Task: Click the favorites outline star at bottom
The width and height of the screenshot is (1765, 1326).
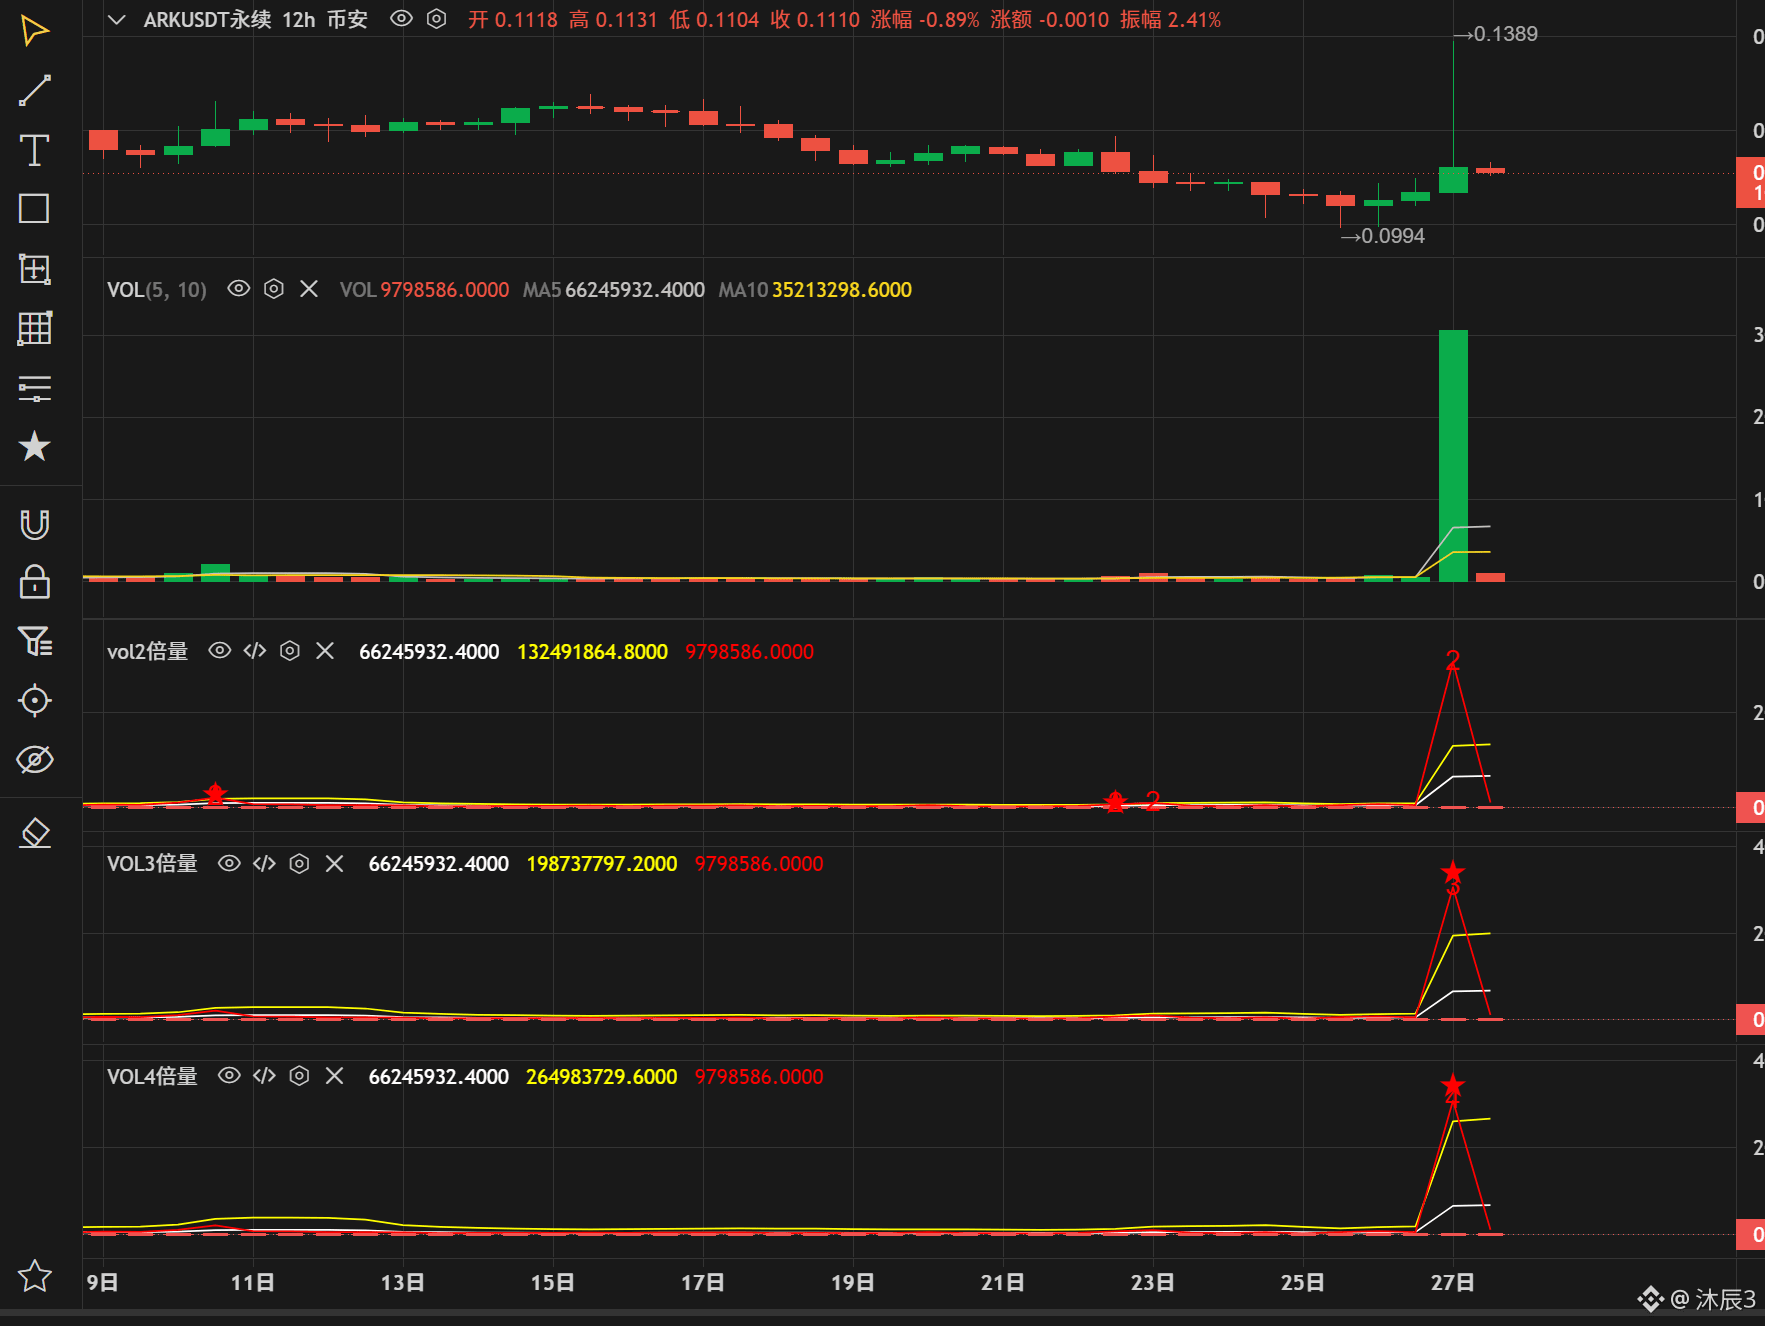Action: pyautogui.click(x=34, y=1275)
